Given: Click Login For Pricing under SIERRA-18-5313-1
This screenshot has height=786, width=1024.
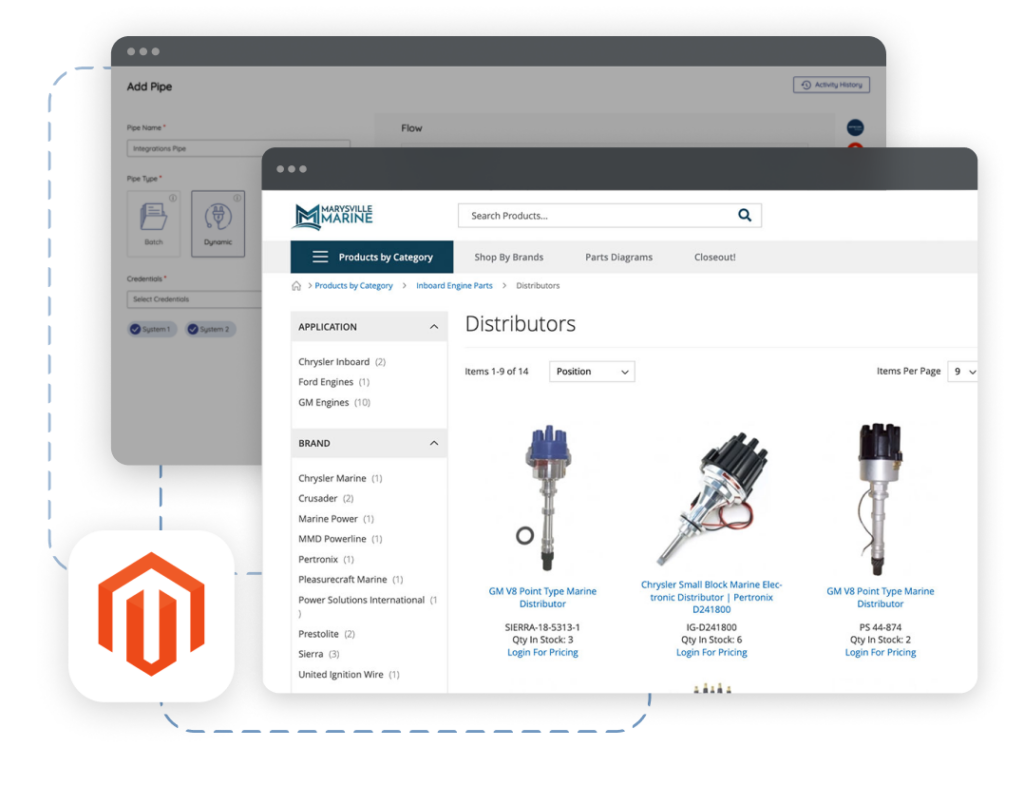Looking at the screenshot, I should (x=542, y=652).
